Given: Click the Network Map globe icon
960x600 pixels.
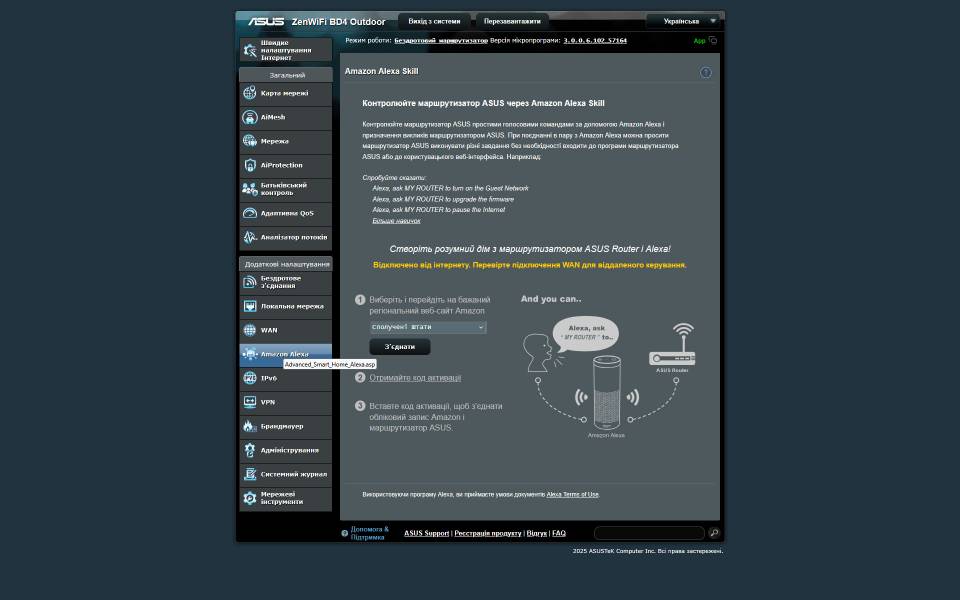Looking at the screenshot, I should pyautogui.click(x=250, y=93).
